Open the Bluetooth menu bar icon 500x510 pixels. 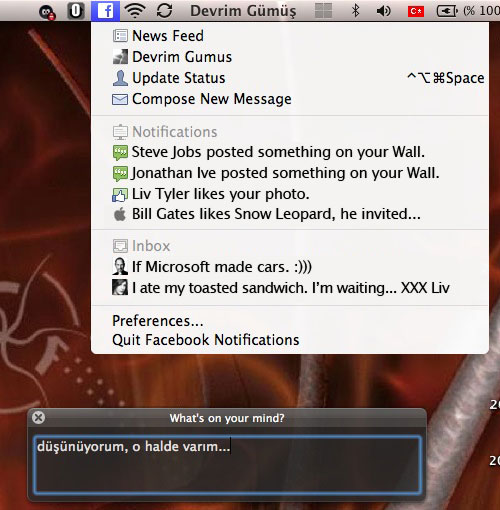point(356,11)
